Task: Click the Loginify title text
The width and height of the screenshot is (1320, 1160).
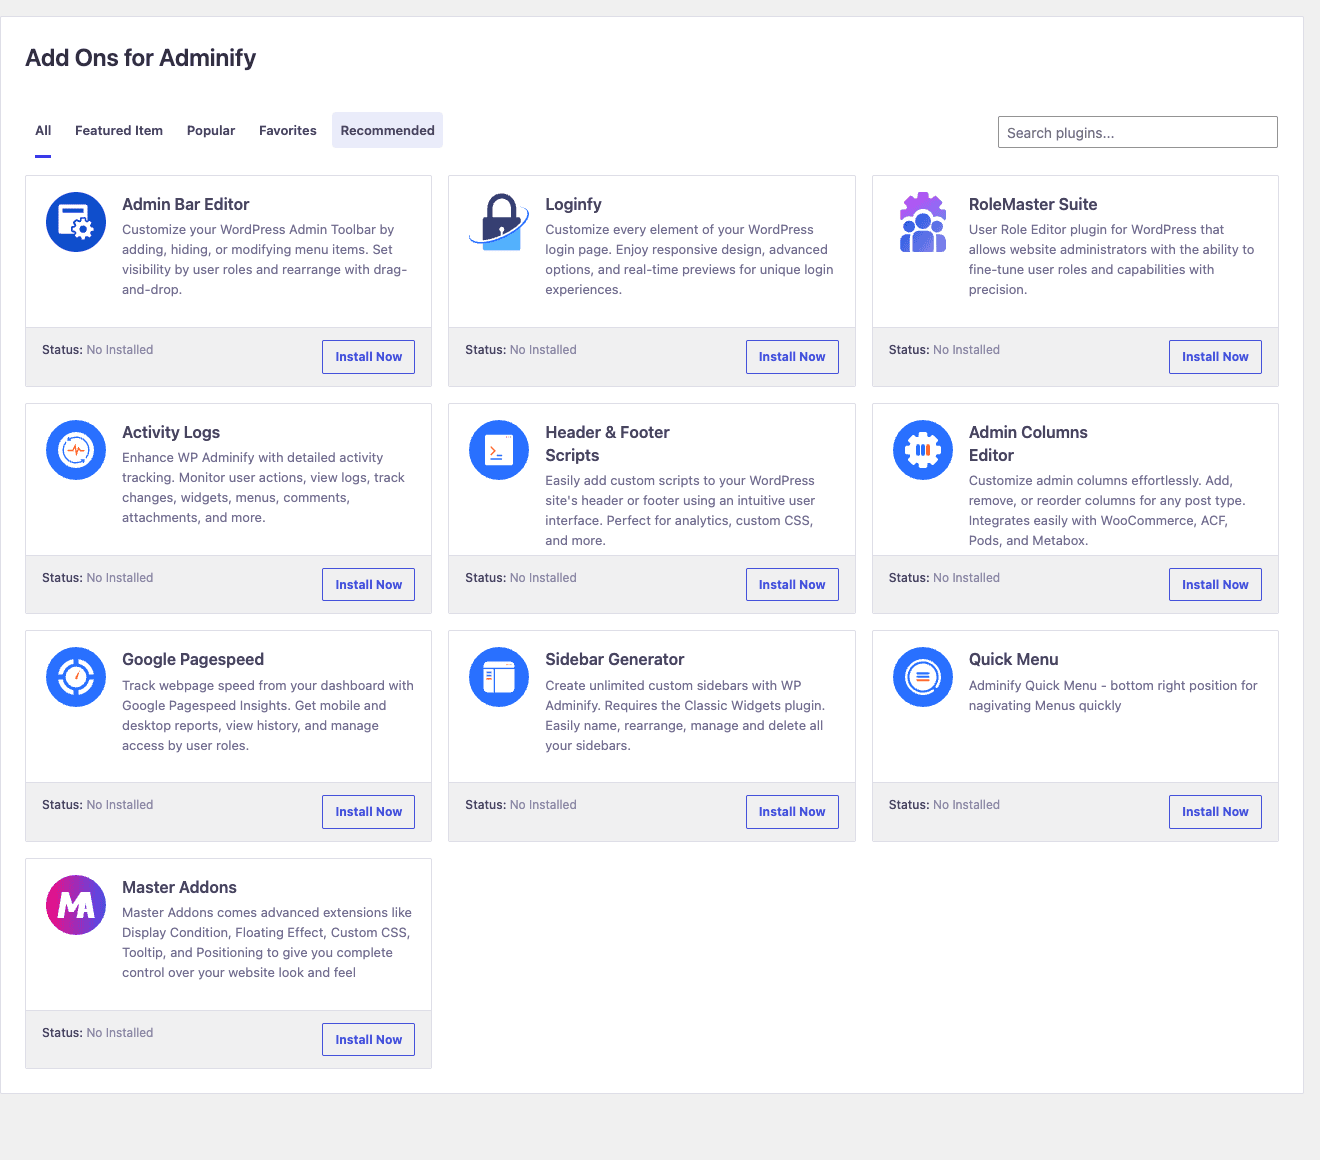Action: (x=573, y=204)
